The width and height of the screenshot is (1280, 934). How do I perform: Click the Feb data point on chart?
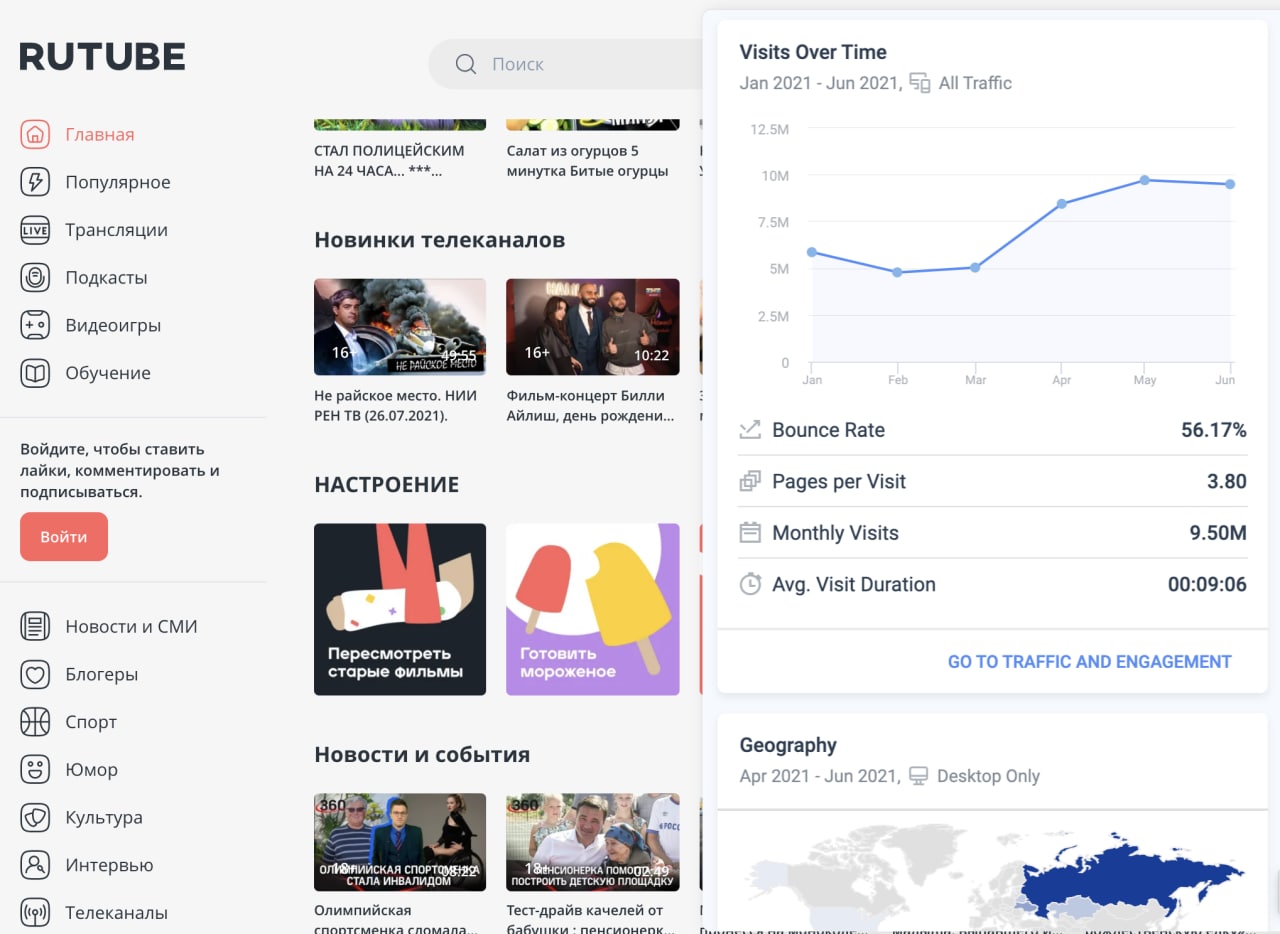coord(897,272)
